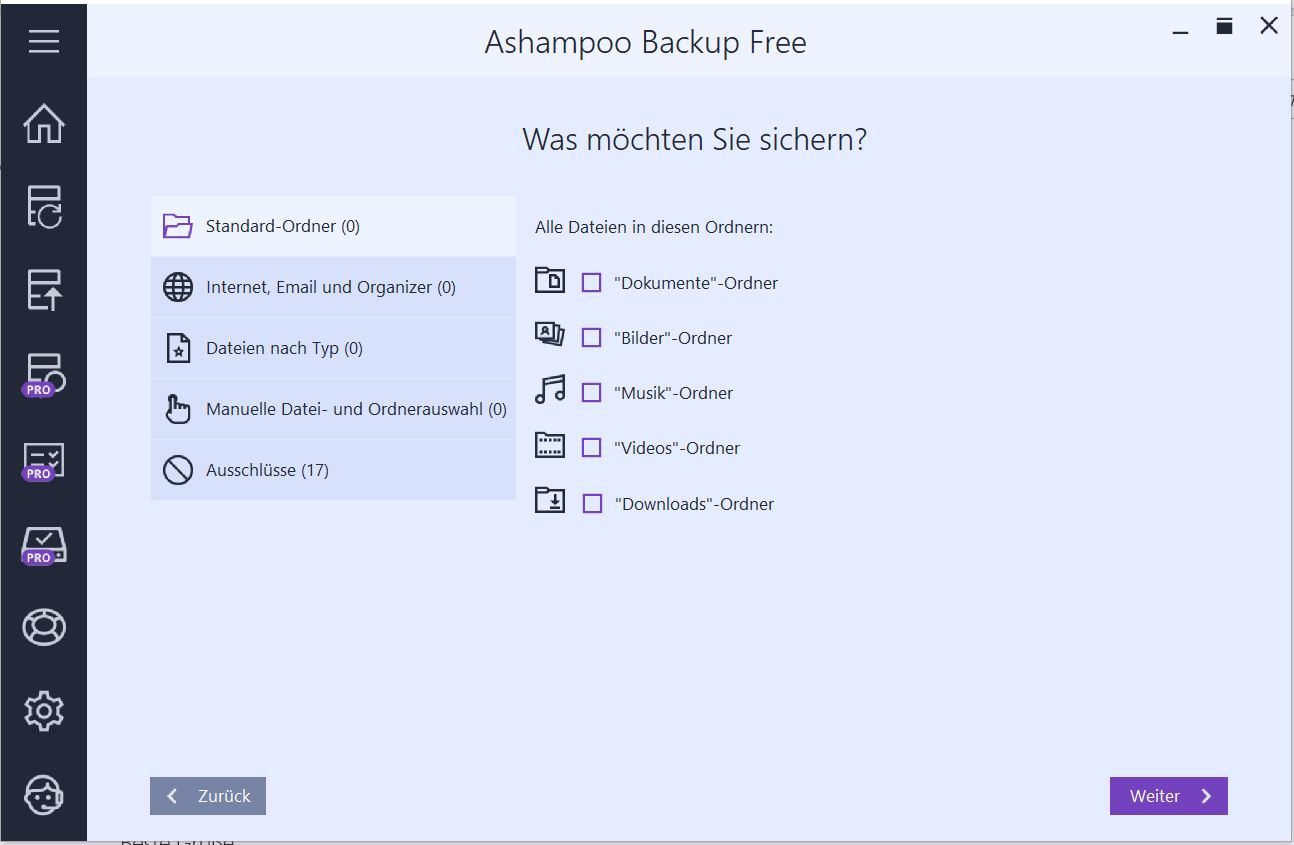Enable the "Dokumente"-Ordner checkbox

pyautogui.click(x=592, y=283)
